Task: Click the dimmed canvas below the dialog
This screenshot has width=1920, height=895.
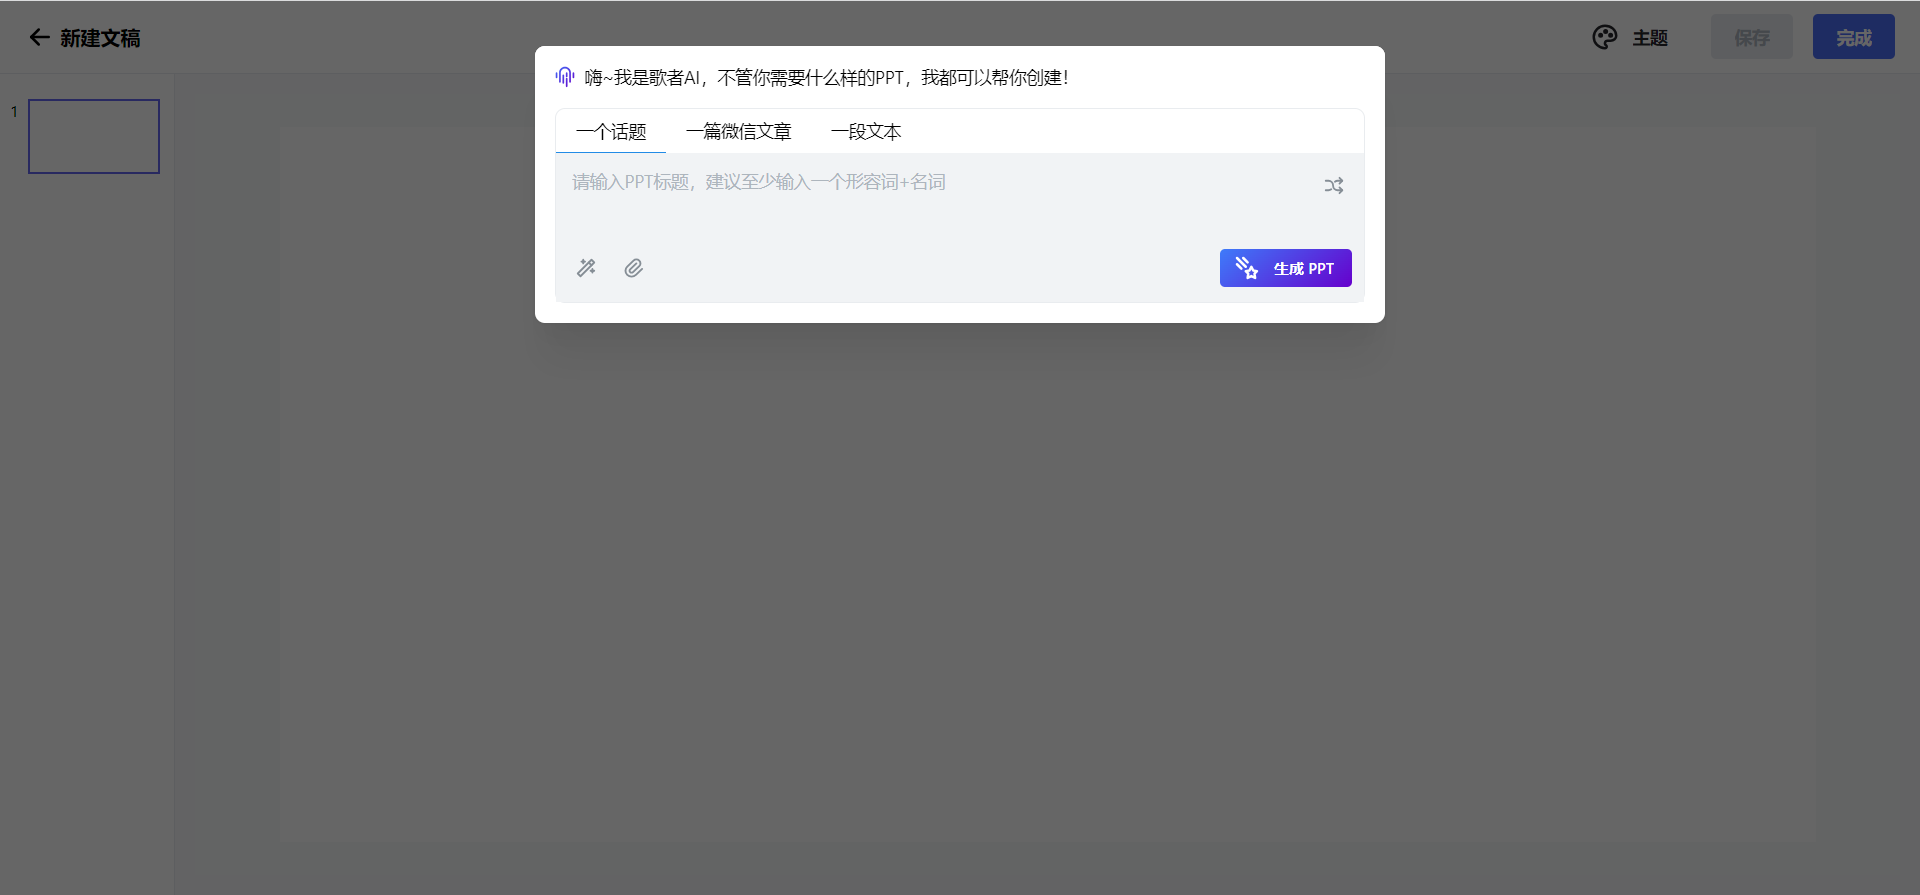Action: pyautogui.click(x=1000, y=600)
